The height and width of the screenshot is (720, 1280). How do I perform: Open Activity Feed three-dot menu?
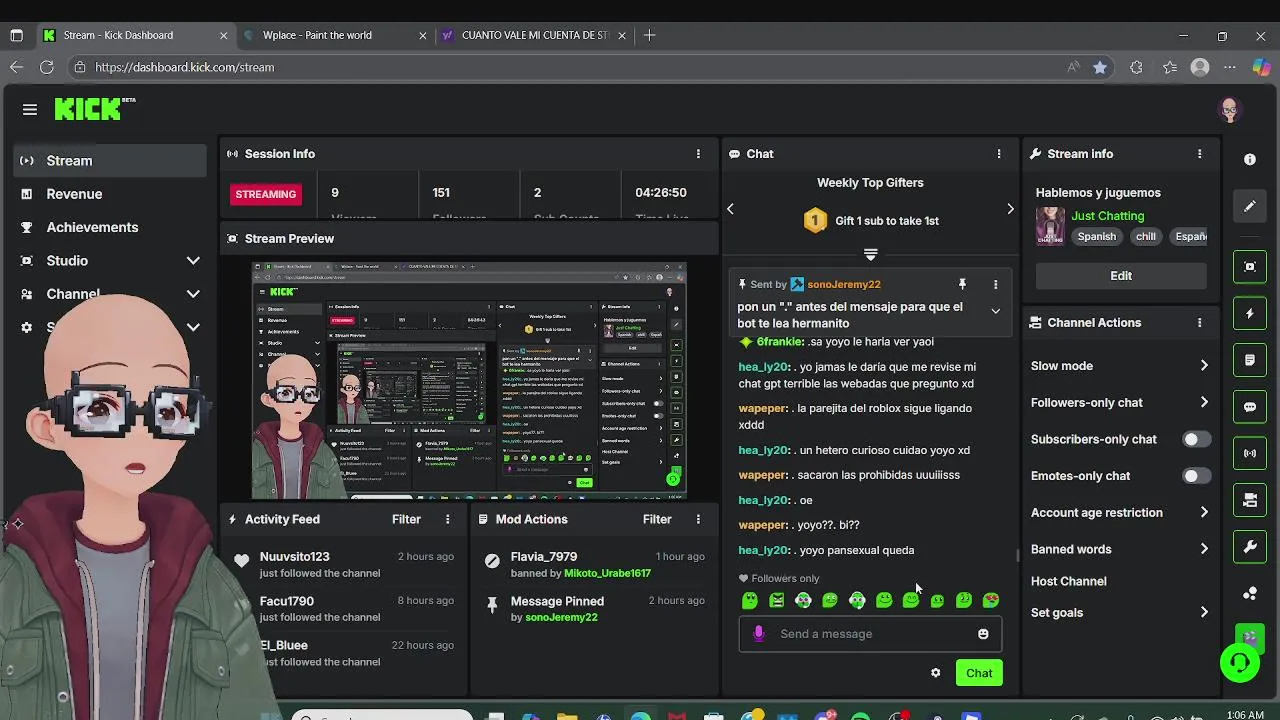pyautogui.click(x=447, y=520)
